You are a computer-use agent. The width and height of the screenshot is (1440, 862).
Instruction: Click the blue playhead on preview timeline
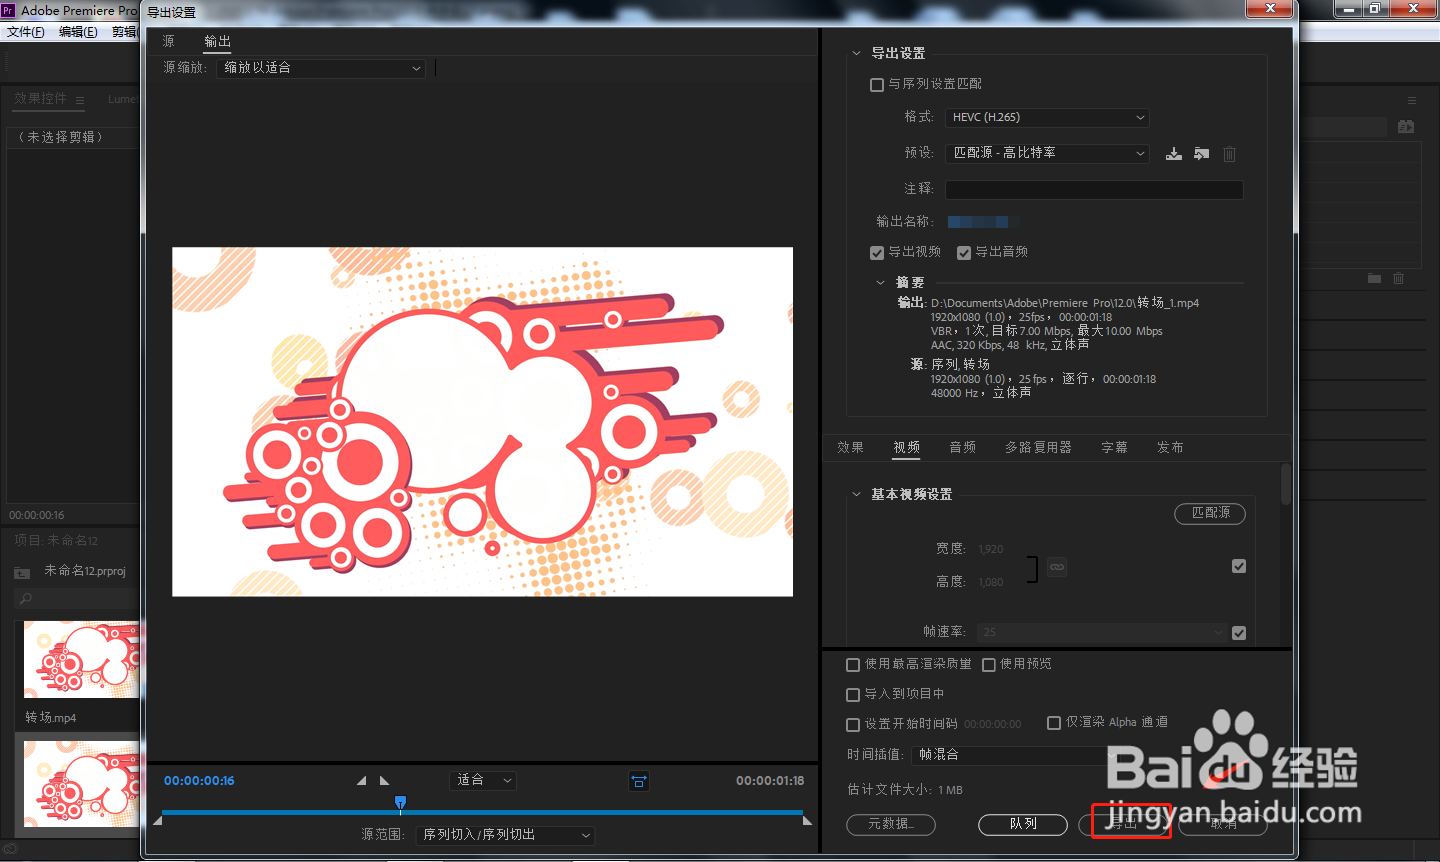pyautogui.click(x=400, y=802)
